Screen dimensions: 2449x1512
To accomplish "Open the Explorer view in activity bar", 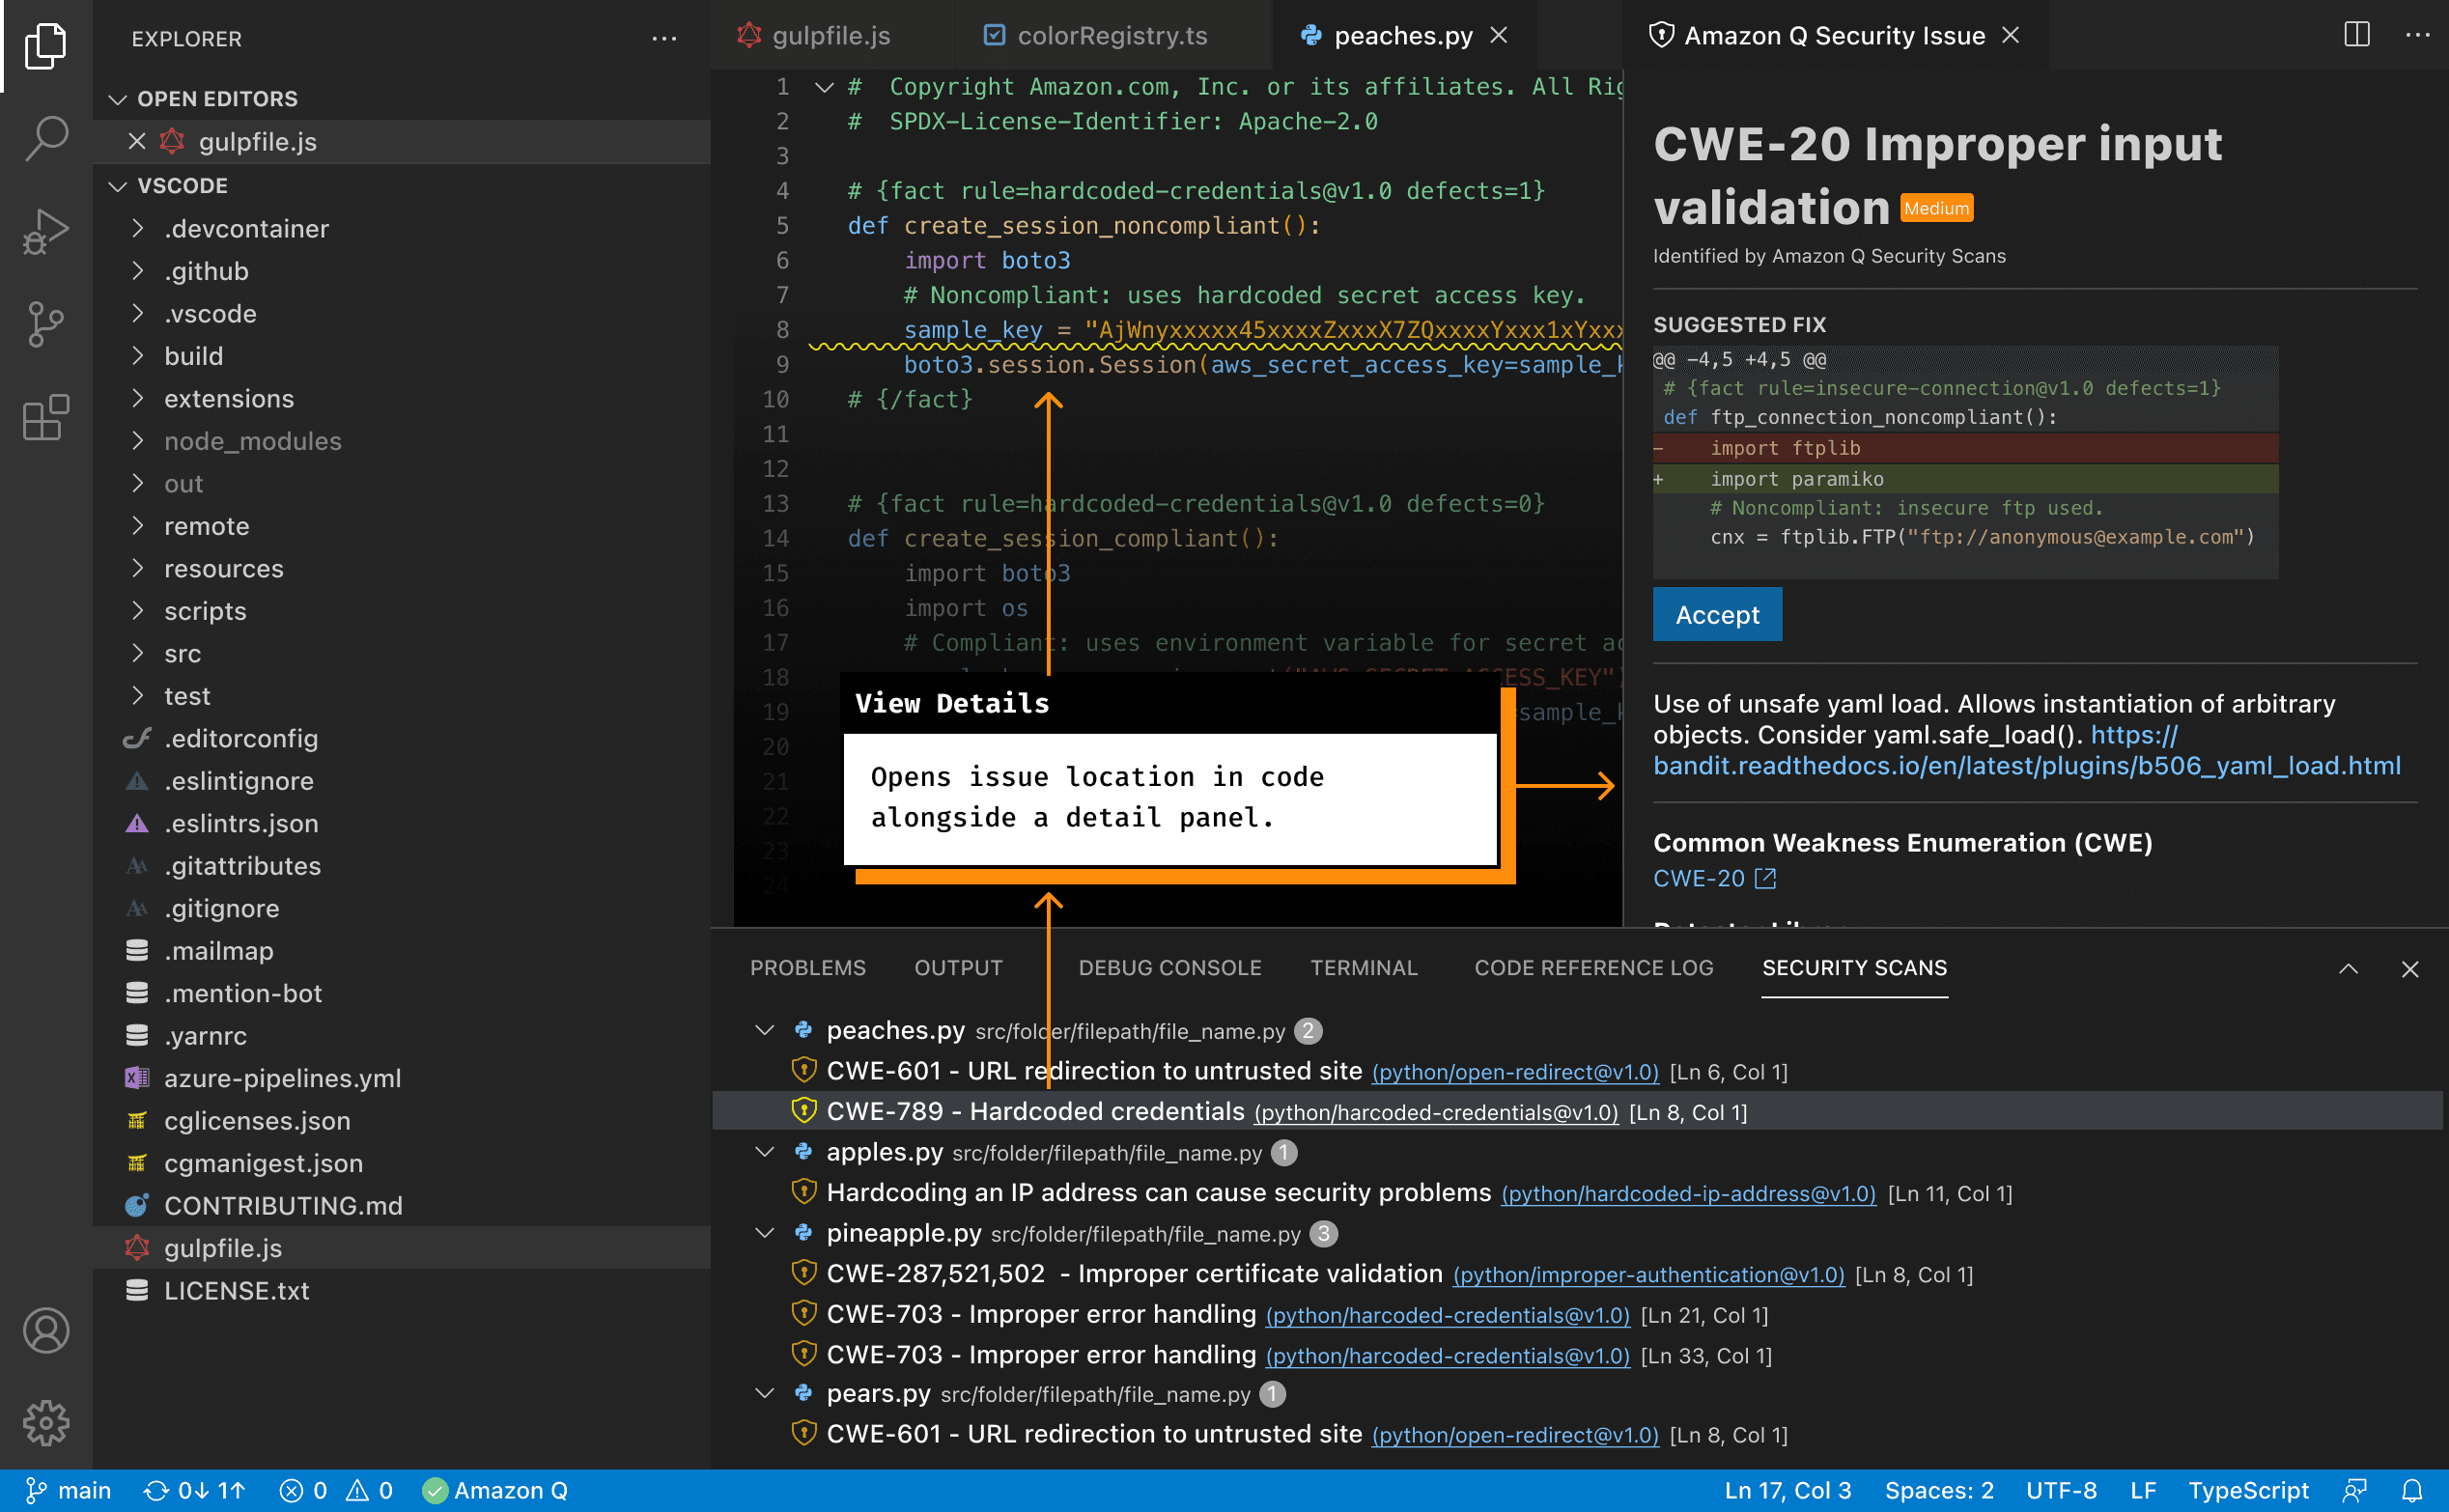I will [45, 45].
